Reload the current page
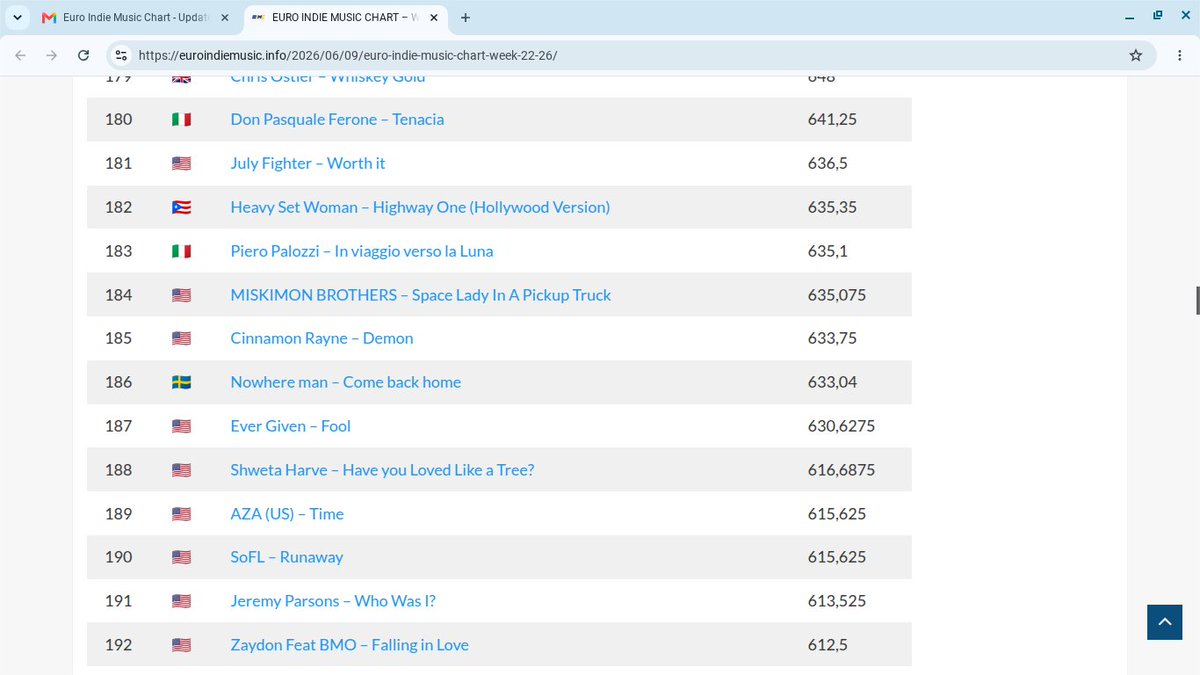This screenshot has width=1200, height=675. [x=84, y=56]
